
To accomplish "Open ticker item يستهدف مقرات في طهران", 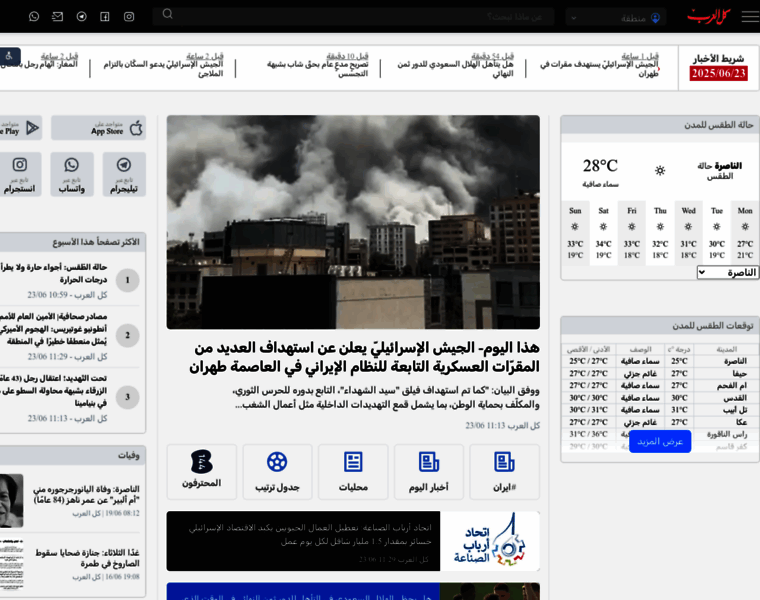I will [x=600, y=68].
